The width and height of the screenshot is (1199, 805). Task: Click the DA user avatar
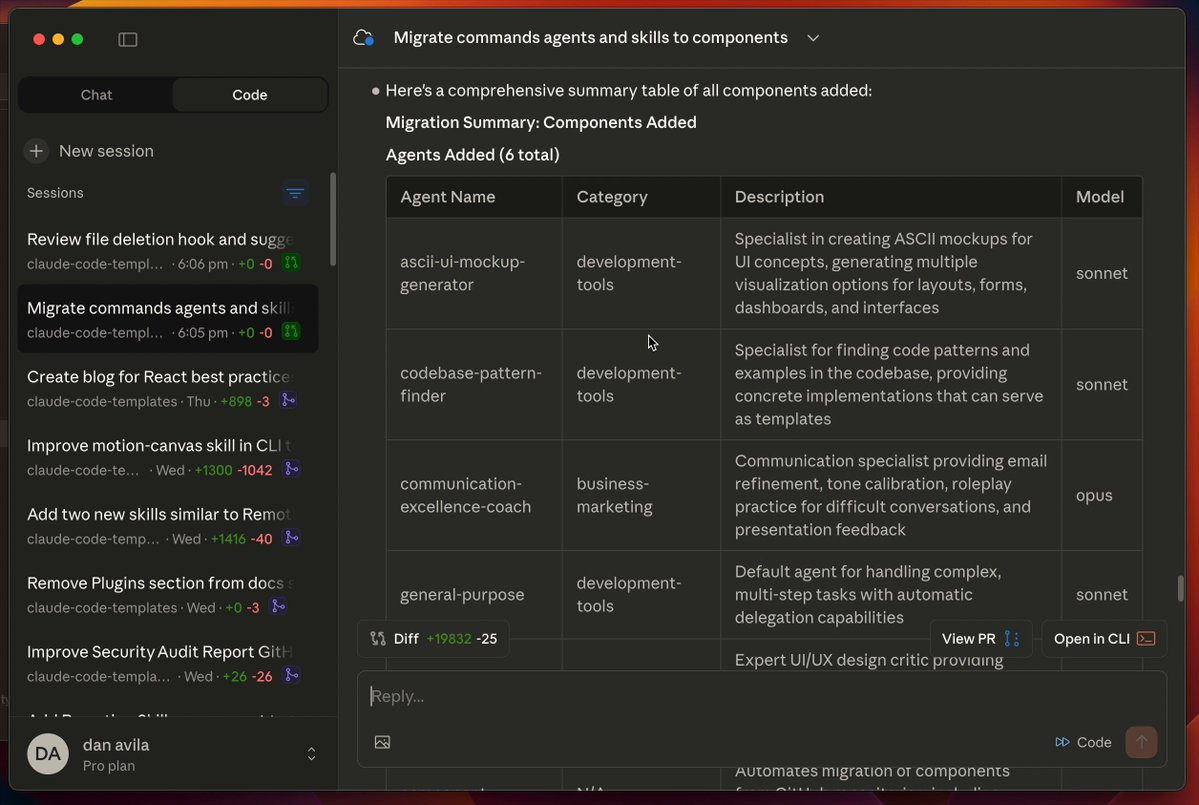pos(47,754)
